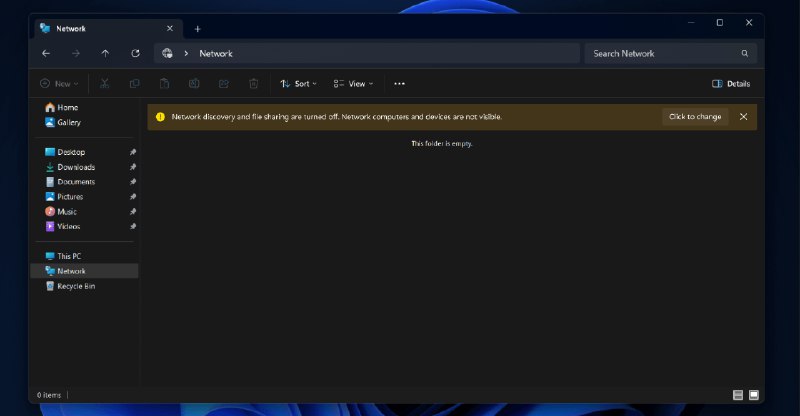Click the Click to change button

tap(695, 116)
